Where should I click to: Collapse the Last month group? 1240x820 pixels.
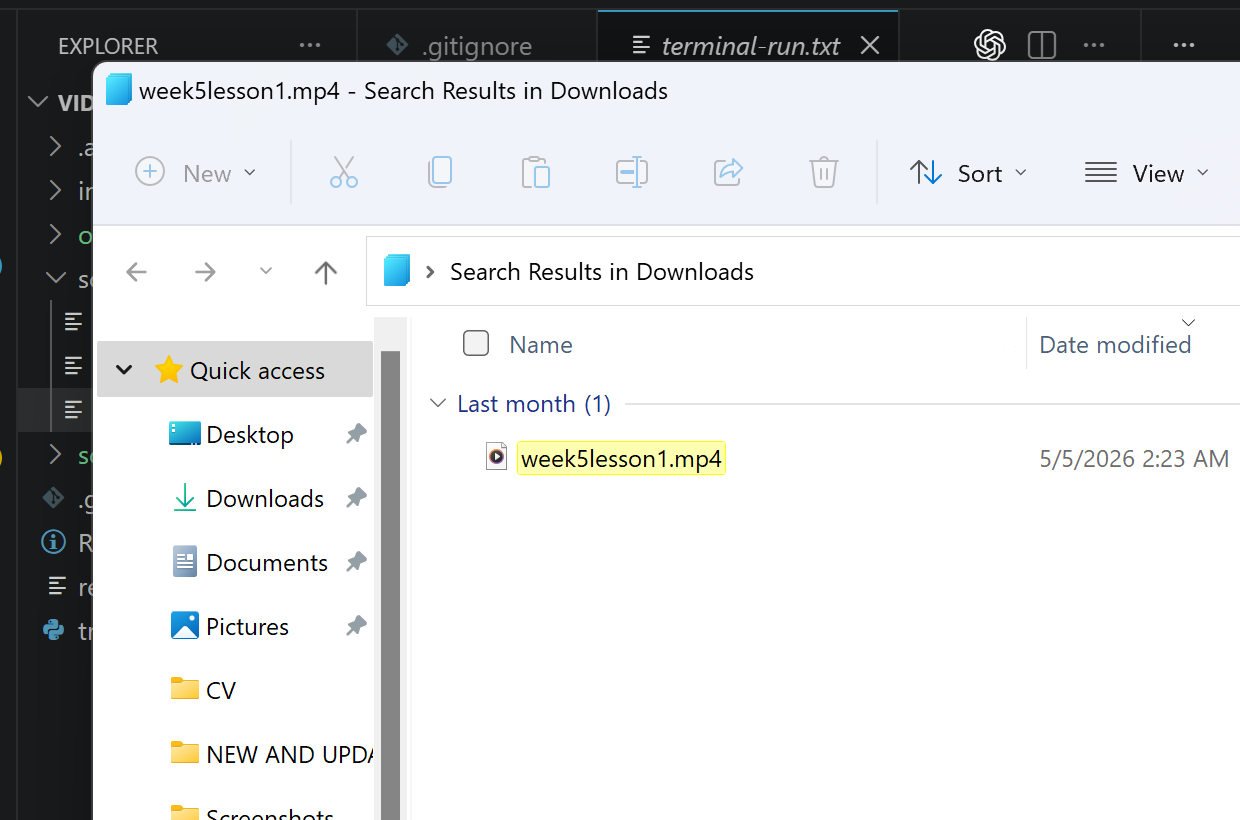click(x=438, y=403)
